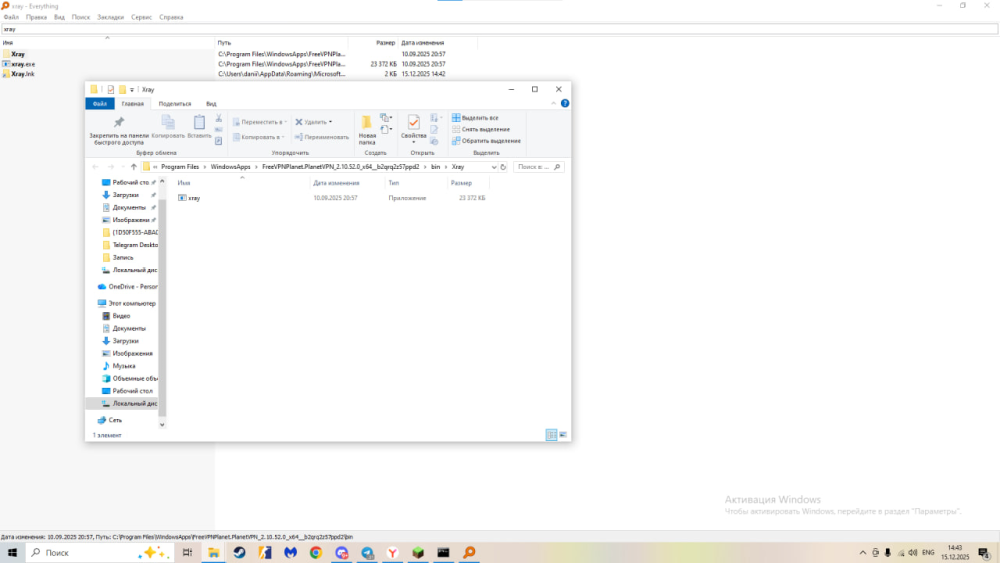Open Поиск menu in Everything
The height and width of the screenshot is (563, 1000).
pos(80,17)
